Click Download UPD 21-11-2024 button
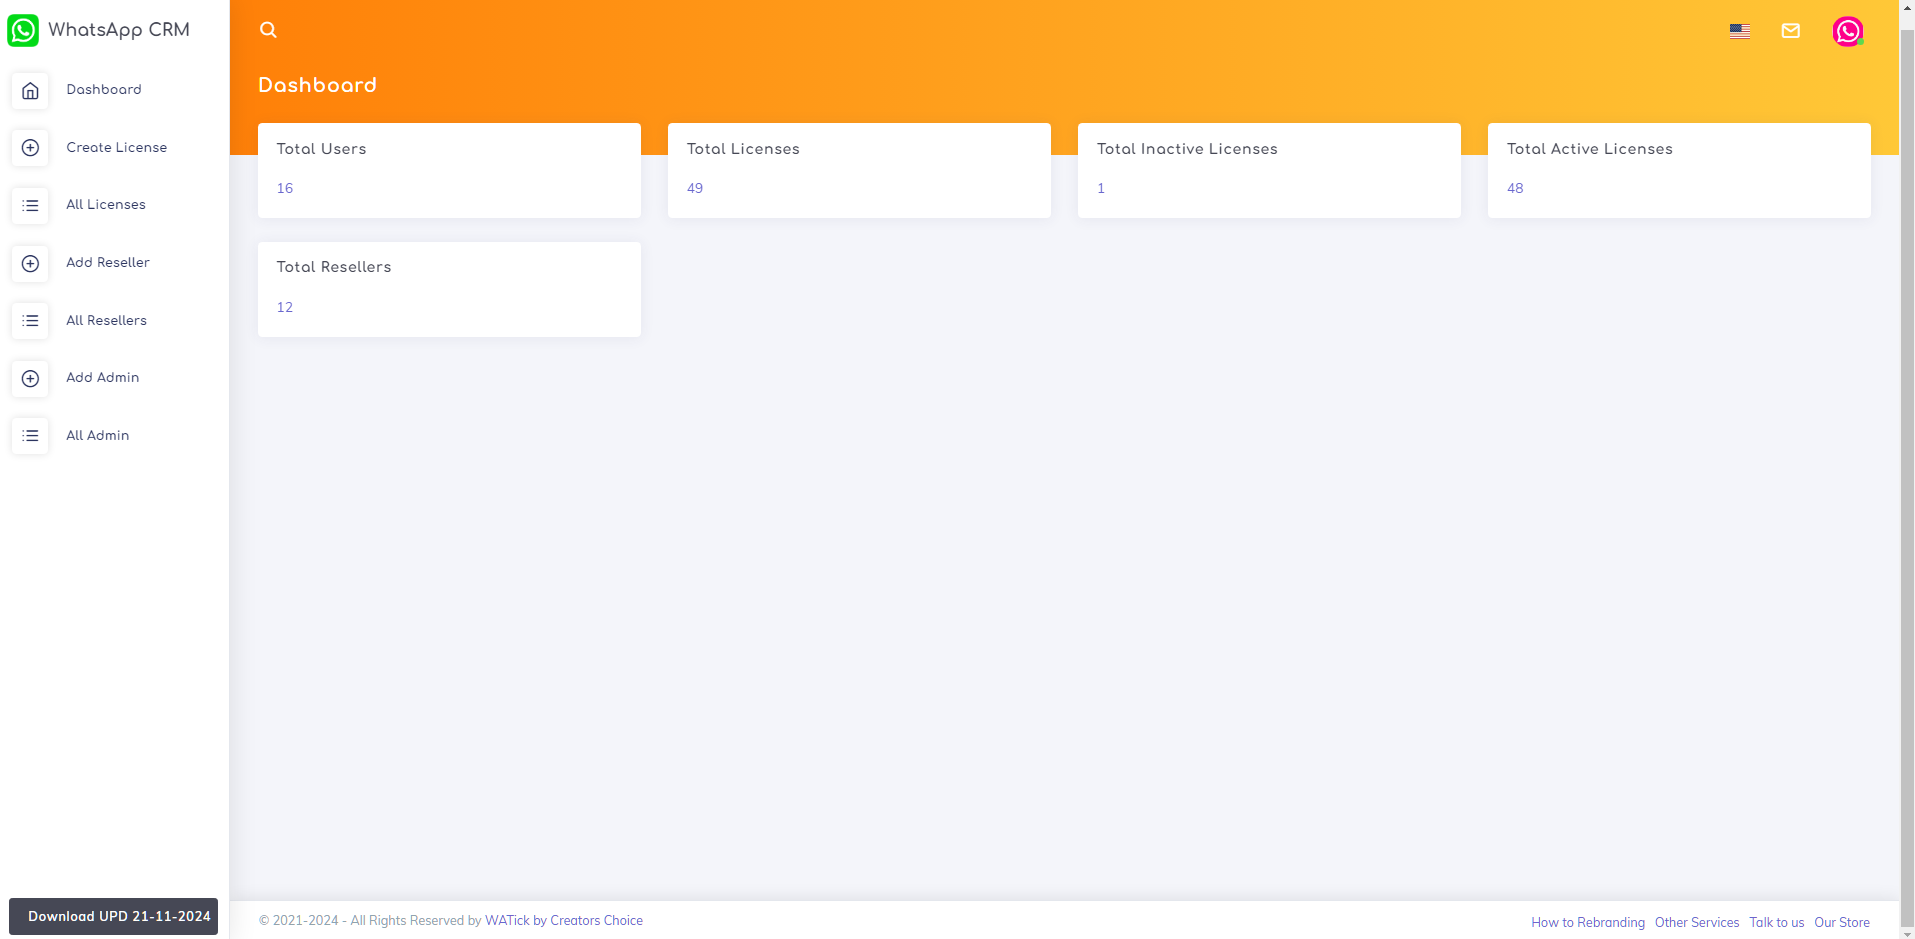This screenshot has height=939, width=1915. tap(114, 916)
